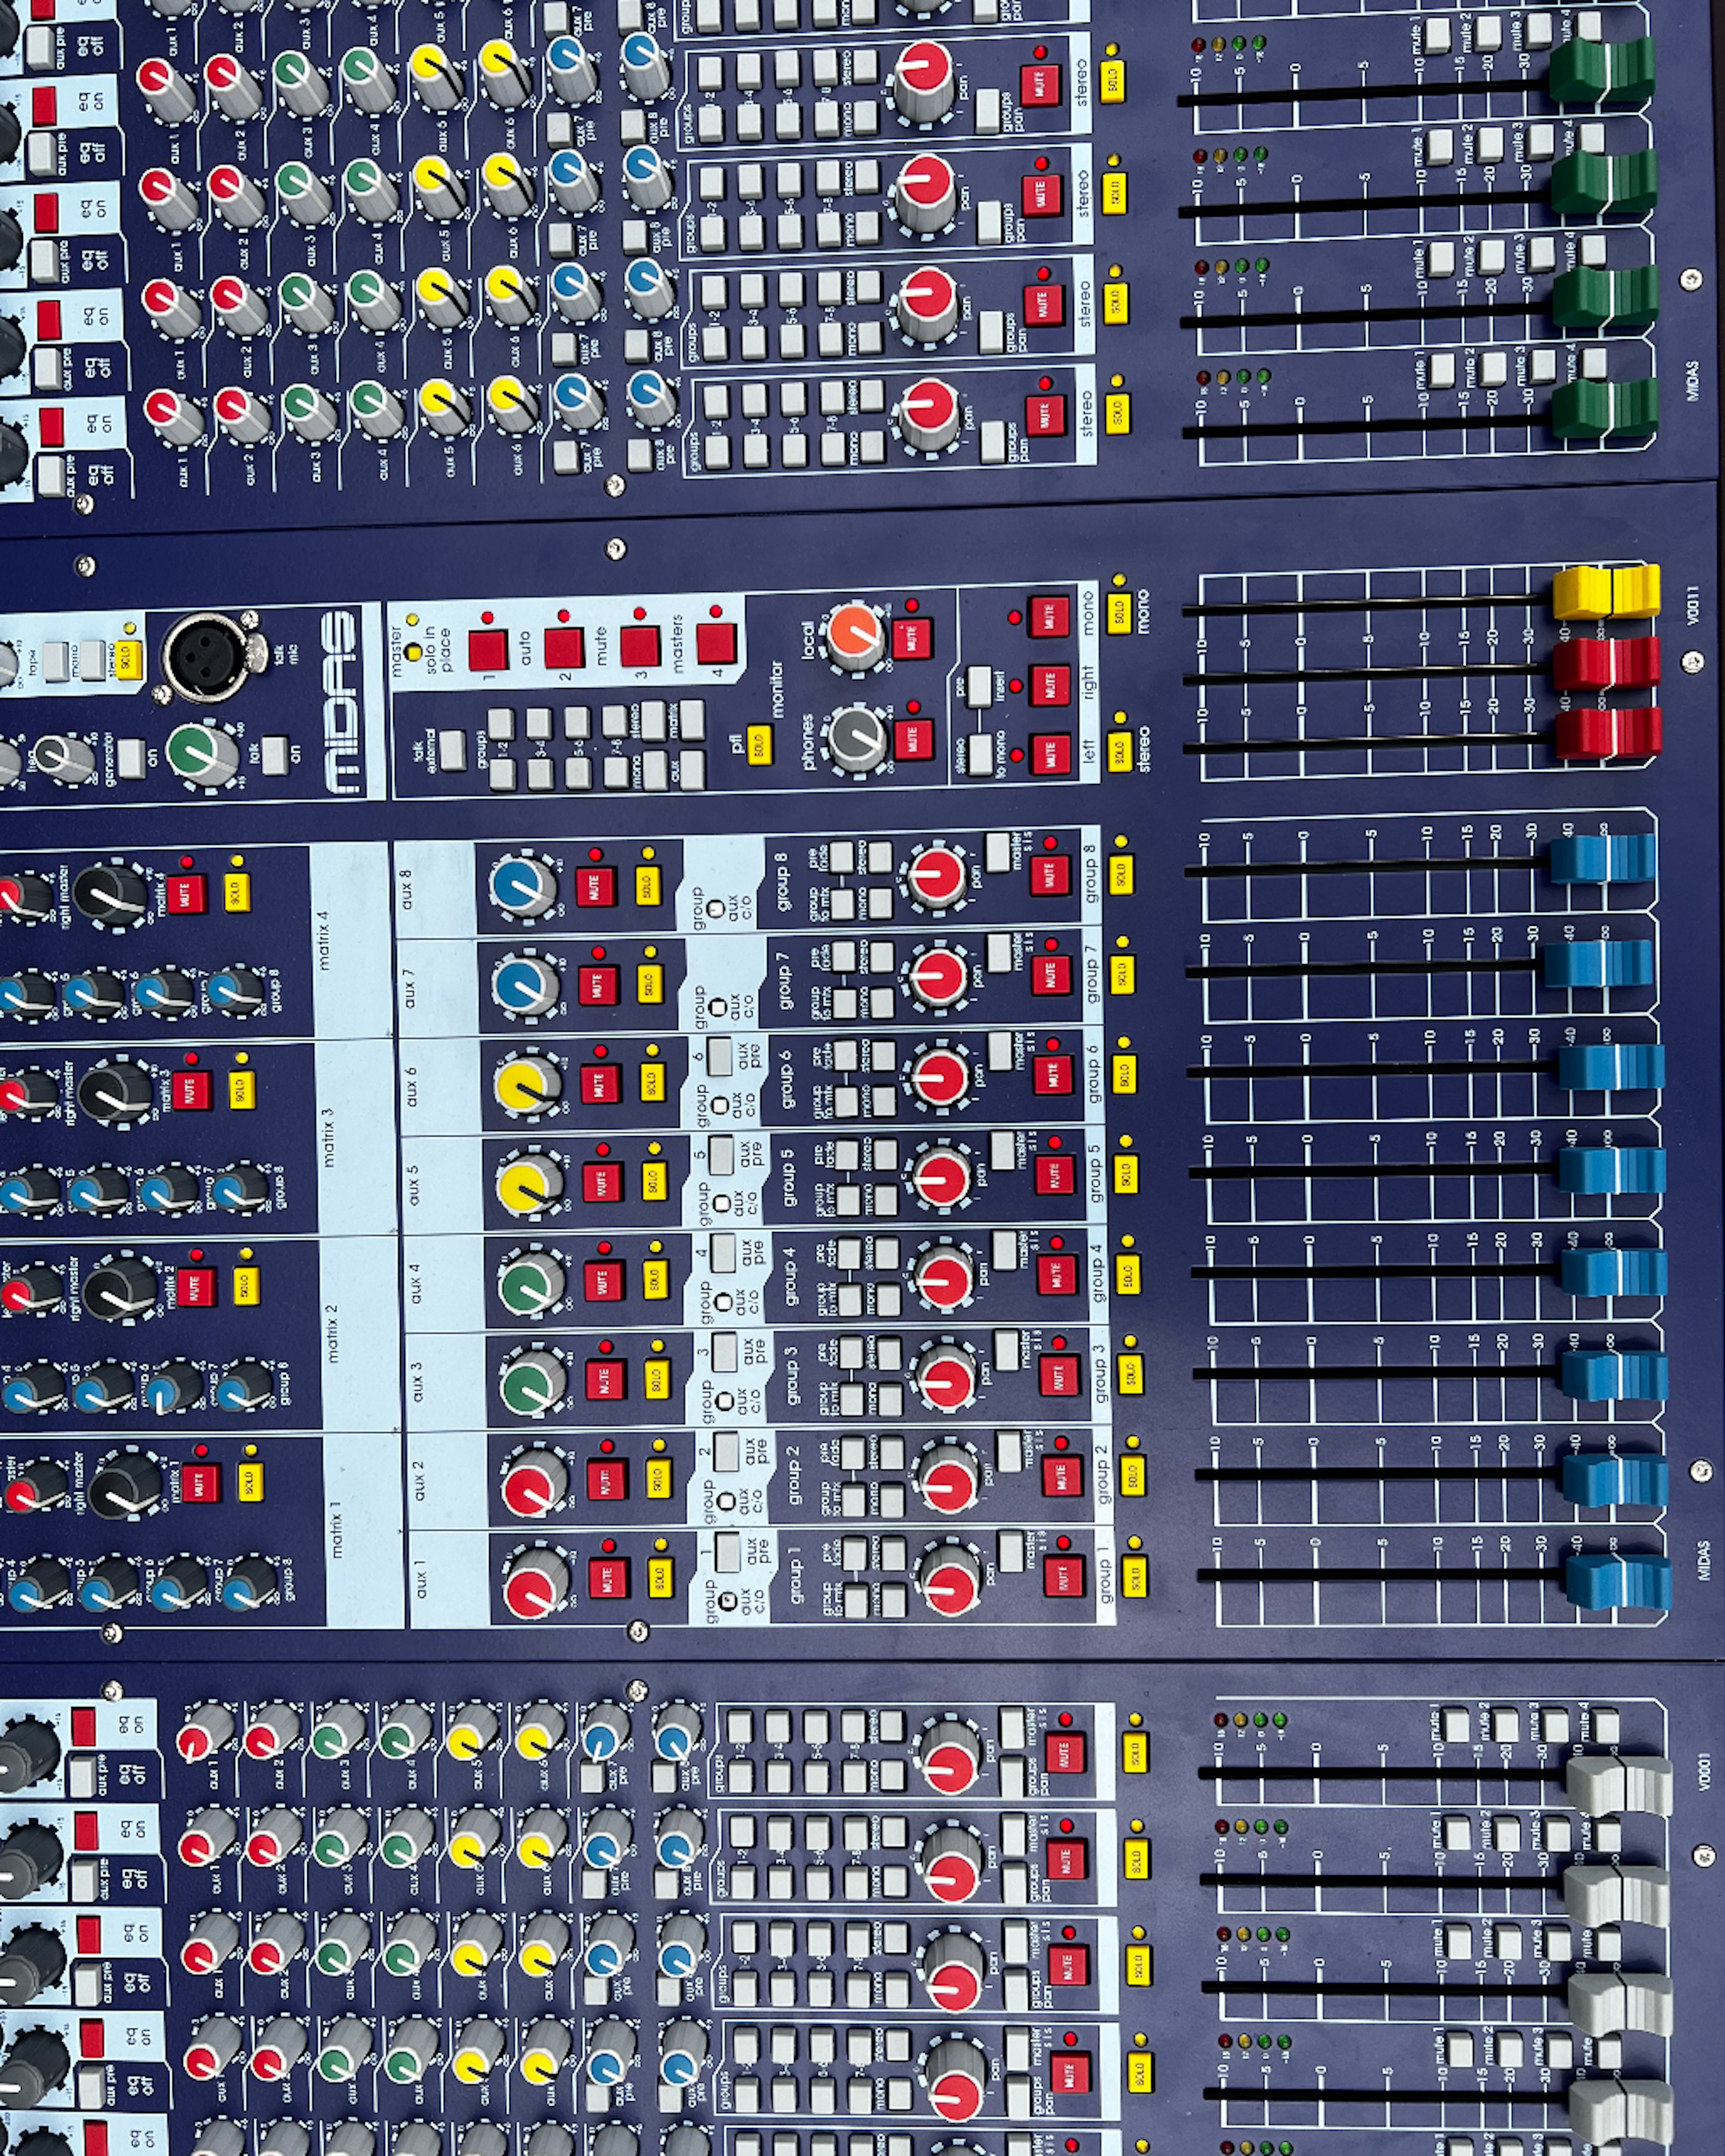Click the Midas logo on master panel
Screen dimensions: 1725x2156
340,702
